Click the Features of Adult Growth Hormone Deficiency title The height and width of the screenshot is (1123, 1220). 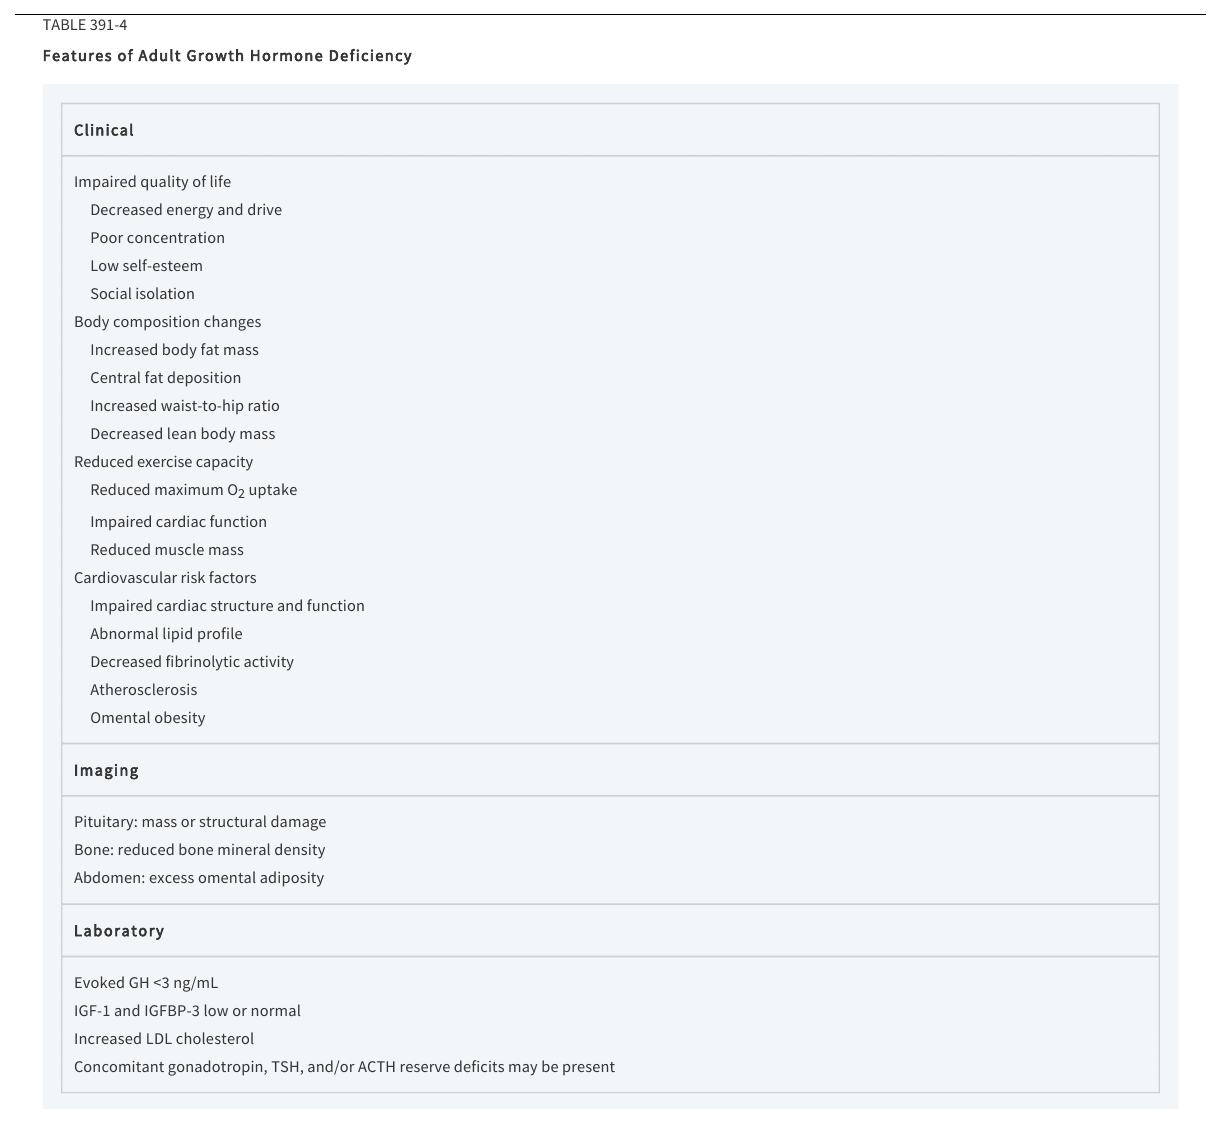tap(227, 56)
